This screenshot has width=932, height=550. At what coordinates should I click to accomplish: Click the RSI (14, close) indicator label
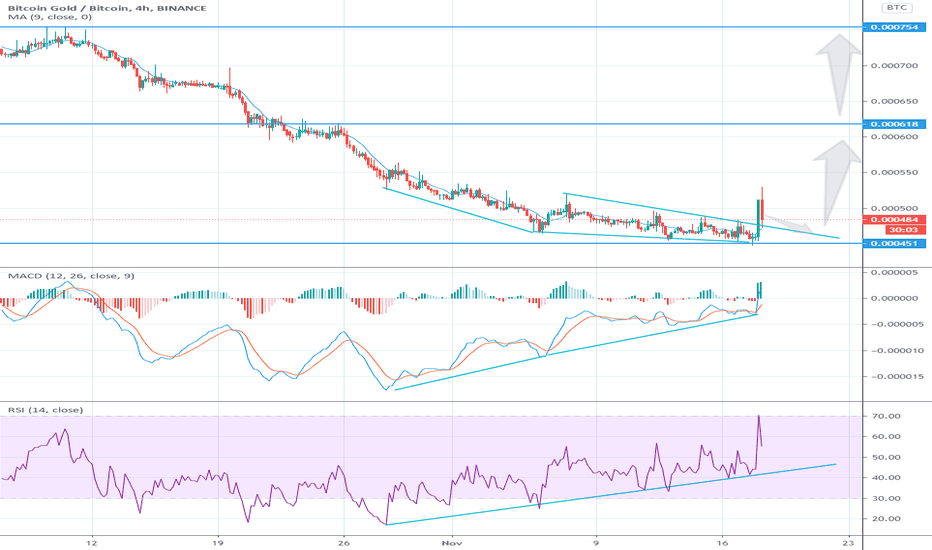pos(45,410)
